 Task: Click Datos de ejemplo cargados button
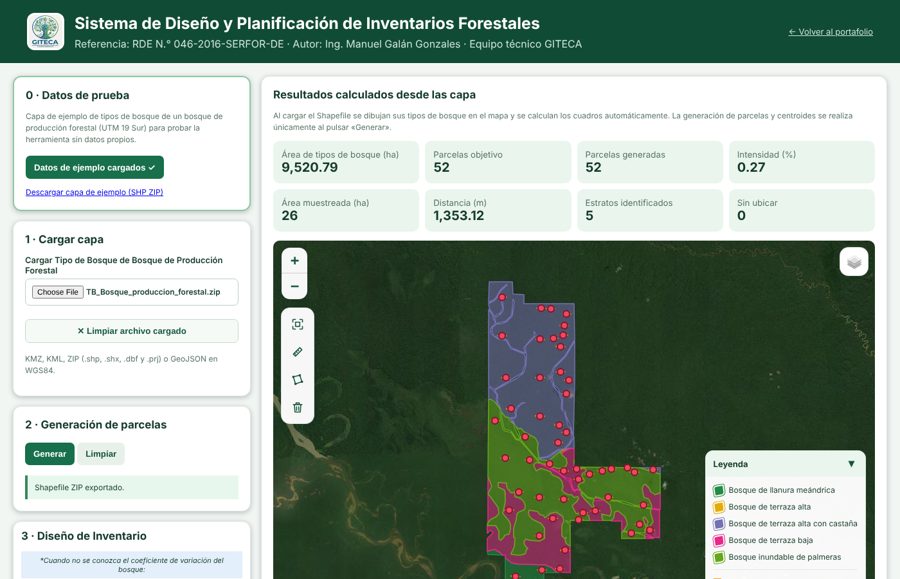[95, 168]
